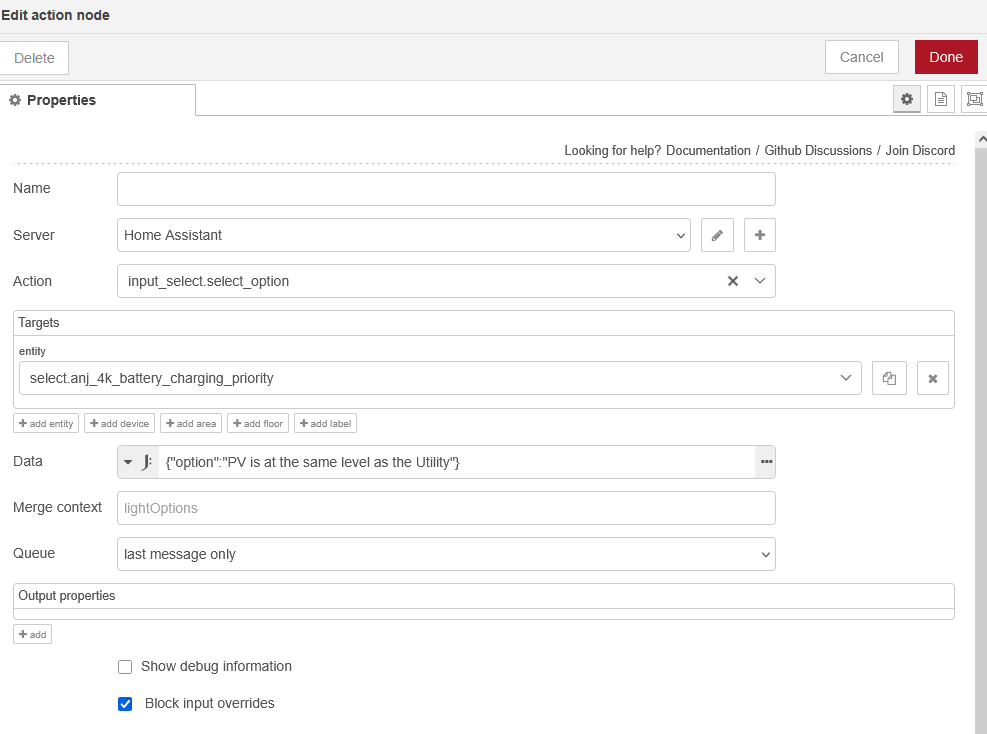
Task: Open the Documentation link
Action: (x=708, y=150)
